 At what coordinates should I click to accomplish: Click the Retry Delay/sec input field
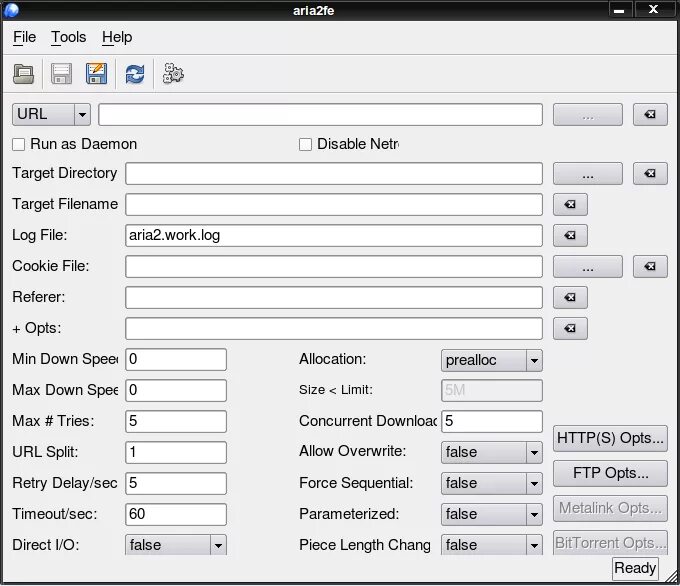(x=176, y=483)
